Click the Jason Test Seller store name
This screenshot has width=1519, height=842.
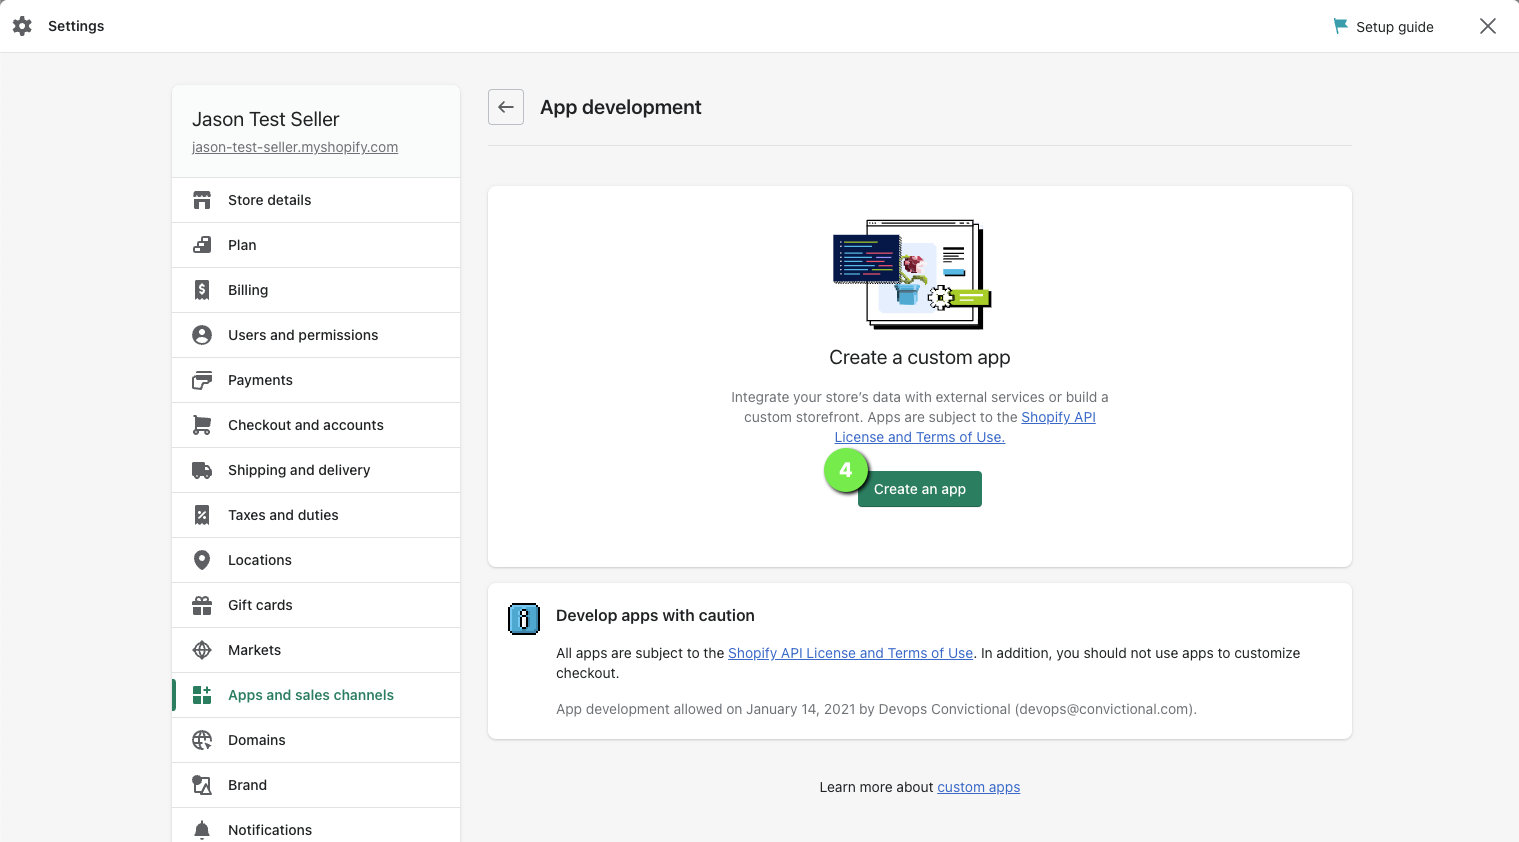coord(266,119)
